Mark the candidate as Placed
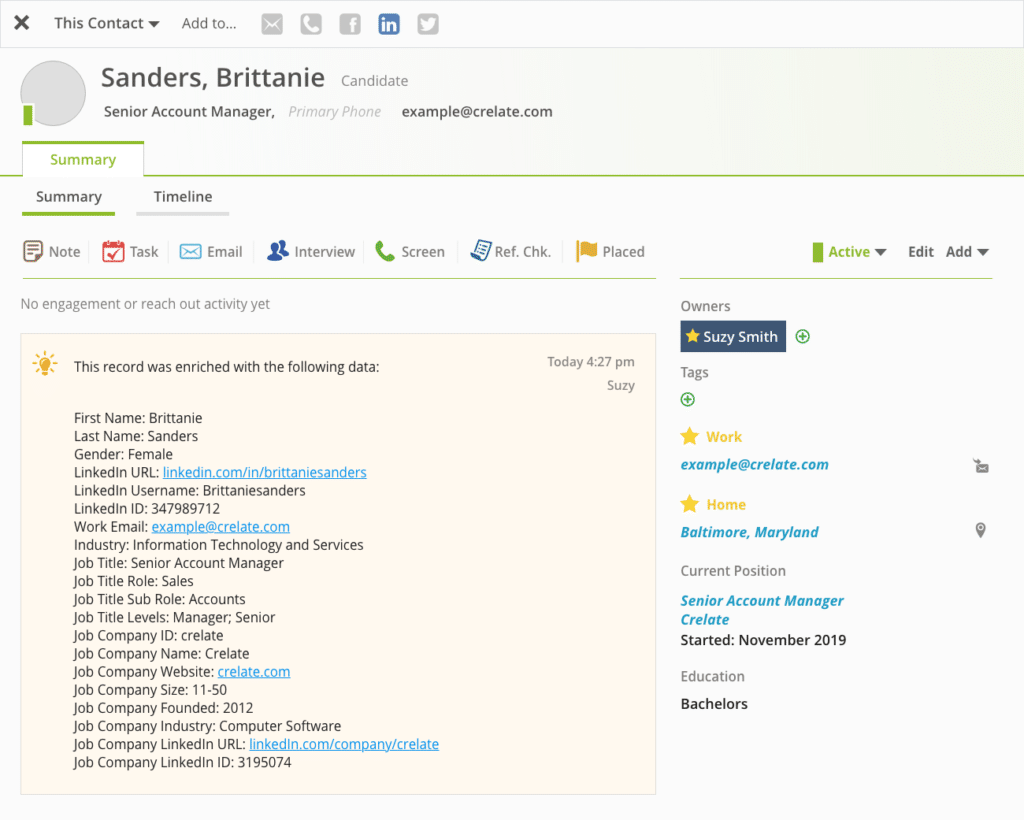The width and height of the screenshot is (1024, 820). point(611,251)
